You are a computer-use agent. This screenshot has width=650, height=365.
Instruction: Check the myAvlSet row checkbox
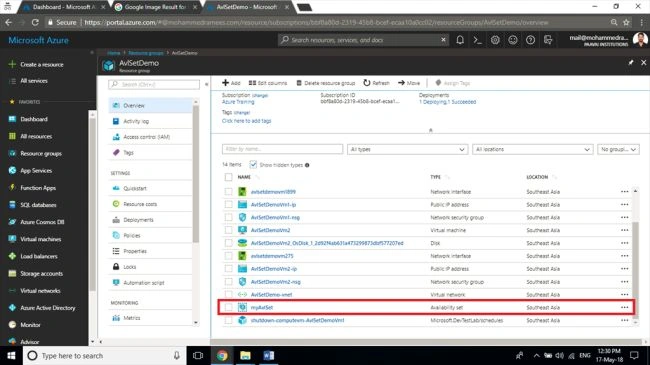[x=228, y=307]
